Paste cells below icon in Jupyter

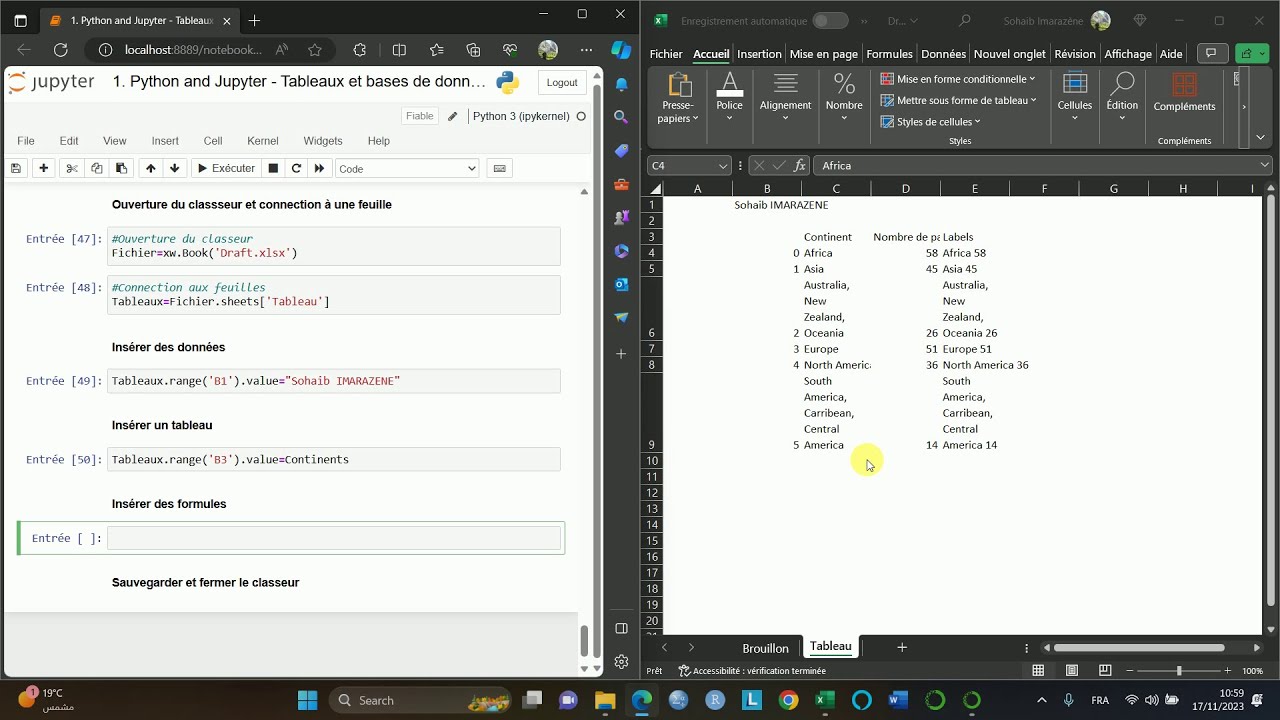[x=122, y=169]
